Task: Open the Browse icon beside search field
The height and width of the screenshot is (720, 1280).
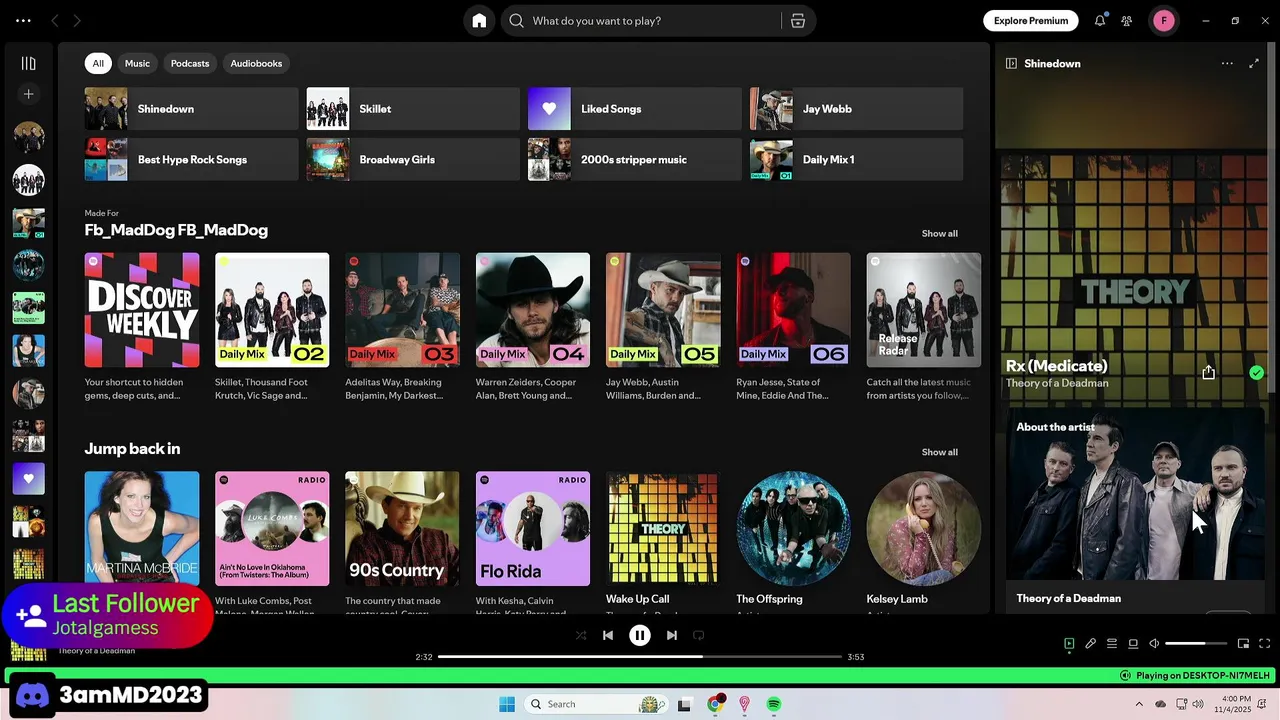Action: tap(797, 20)
